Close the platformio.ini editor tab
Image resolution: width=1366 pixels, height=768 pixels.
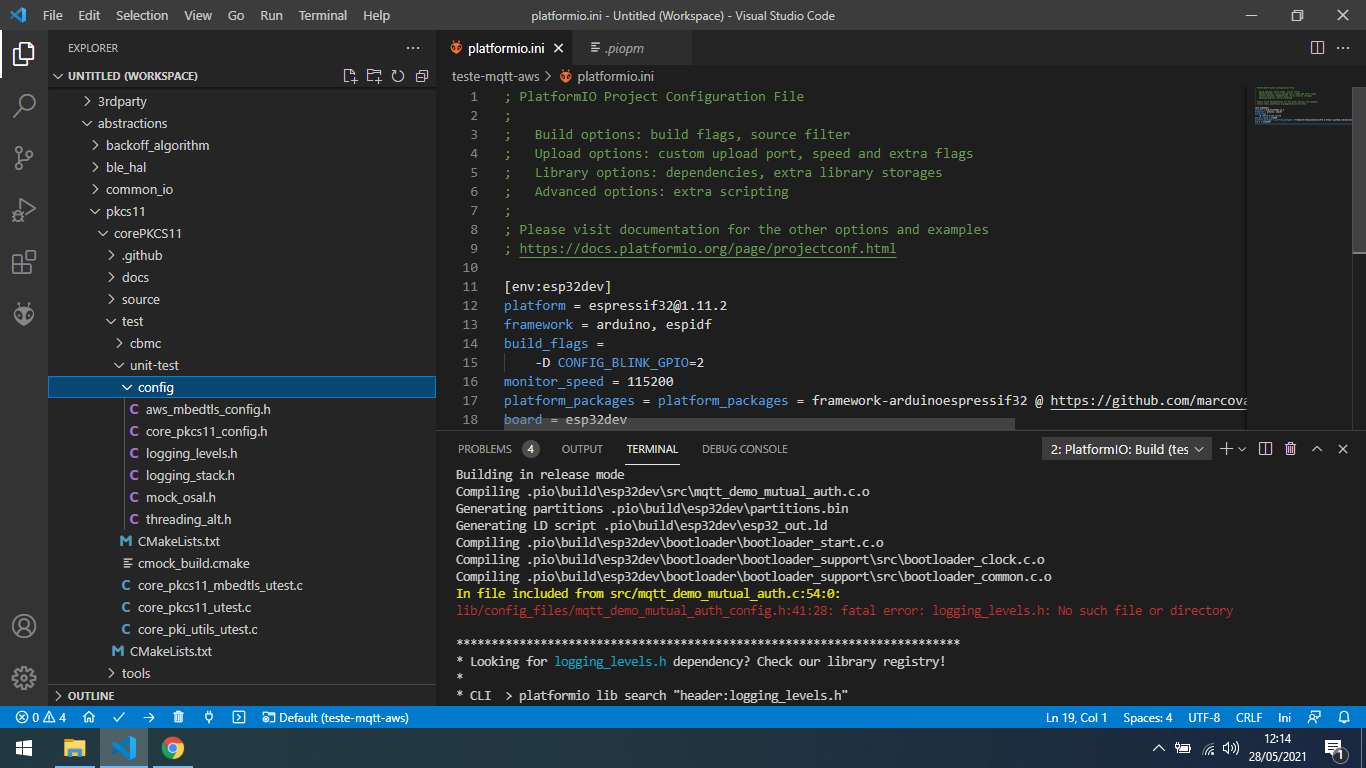(x=558, y=48)
